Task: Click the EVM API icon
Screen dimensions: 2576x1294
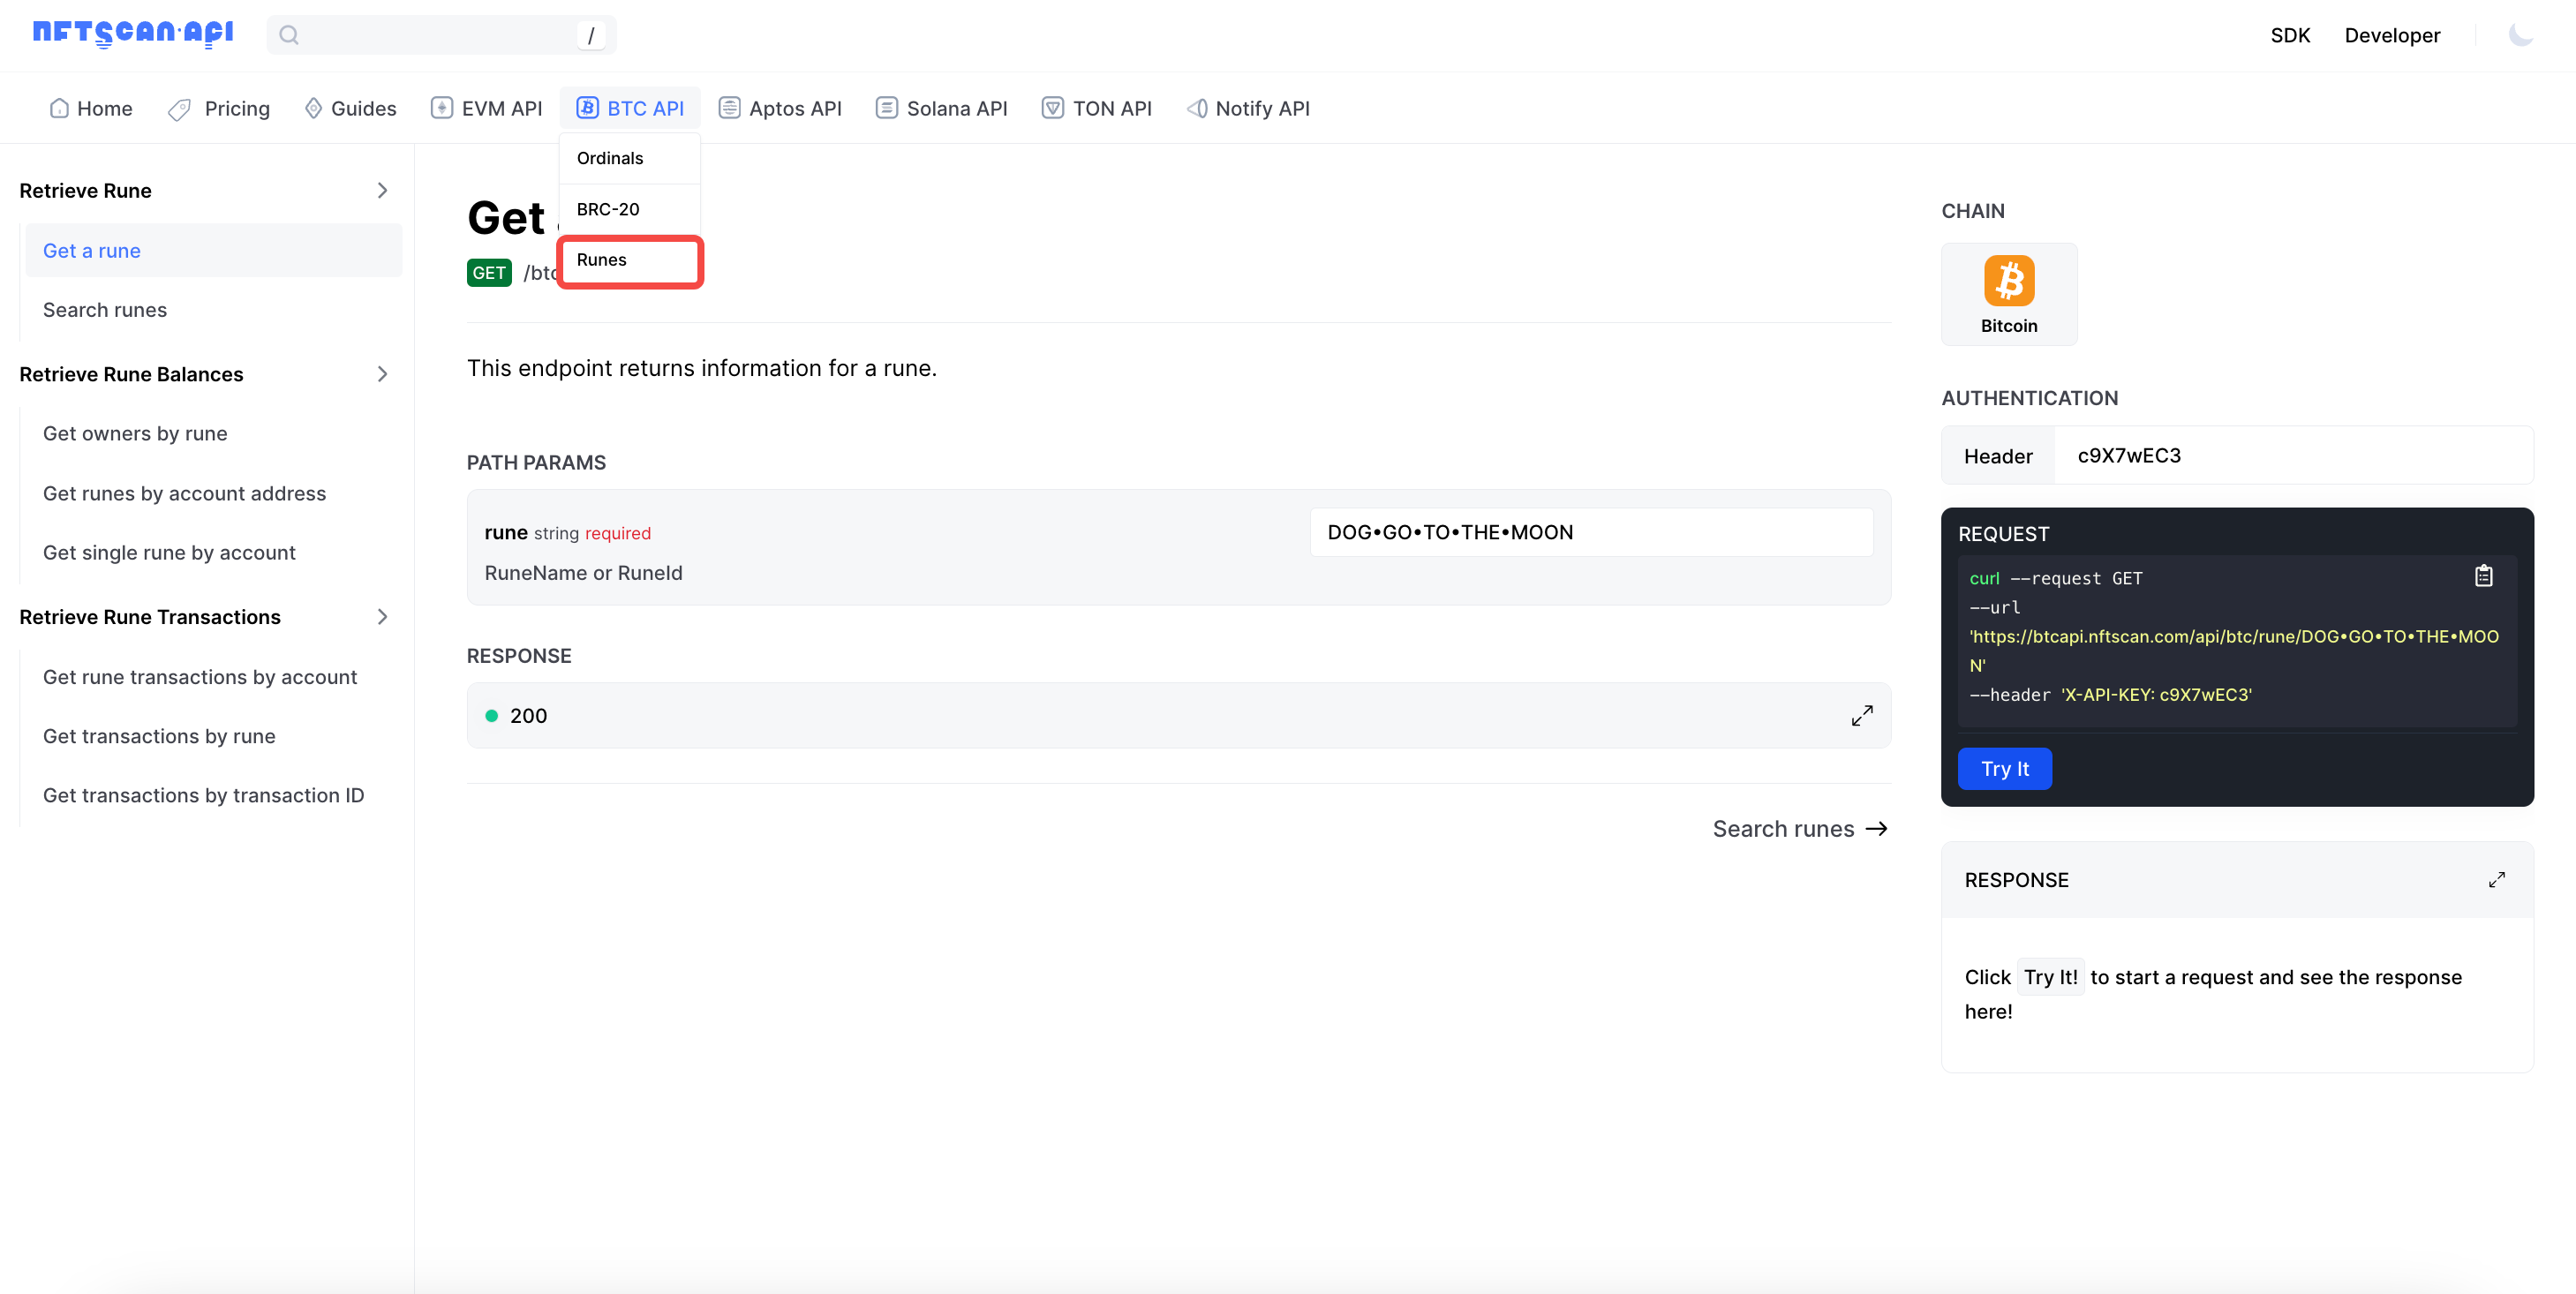Action: coord(441,108)
